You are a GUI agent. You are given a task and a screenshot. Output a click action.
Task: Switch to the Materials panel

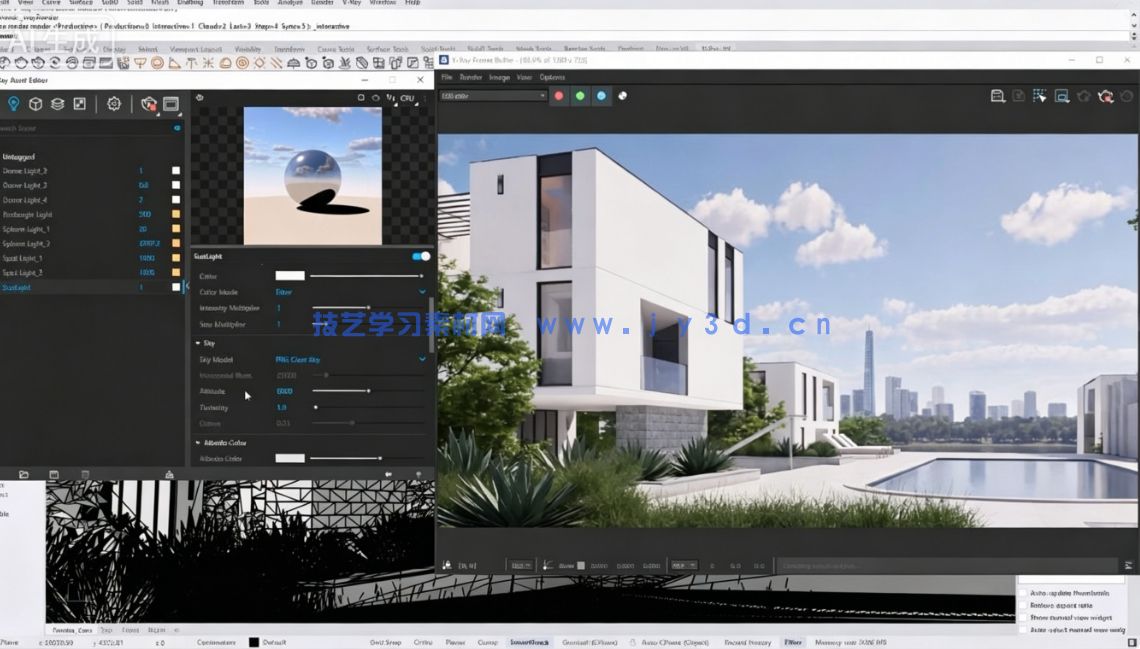pyautogui.click(x=57, y=103)
